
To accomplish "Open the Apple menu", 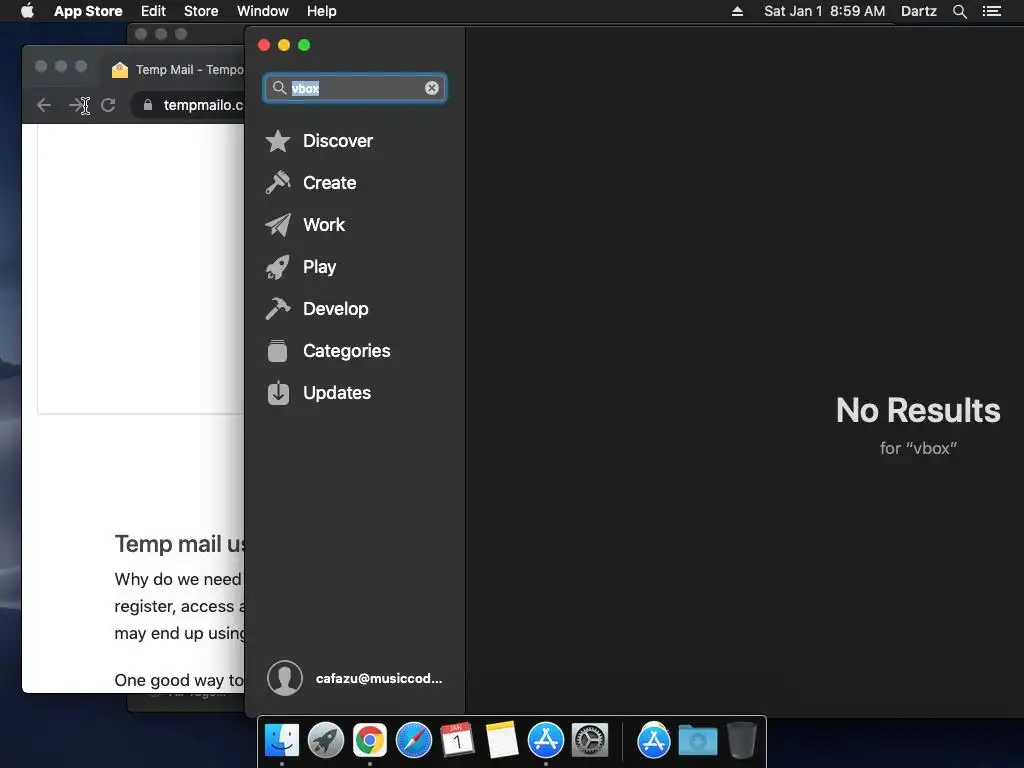I will coord(27,11).
